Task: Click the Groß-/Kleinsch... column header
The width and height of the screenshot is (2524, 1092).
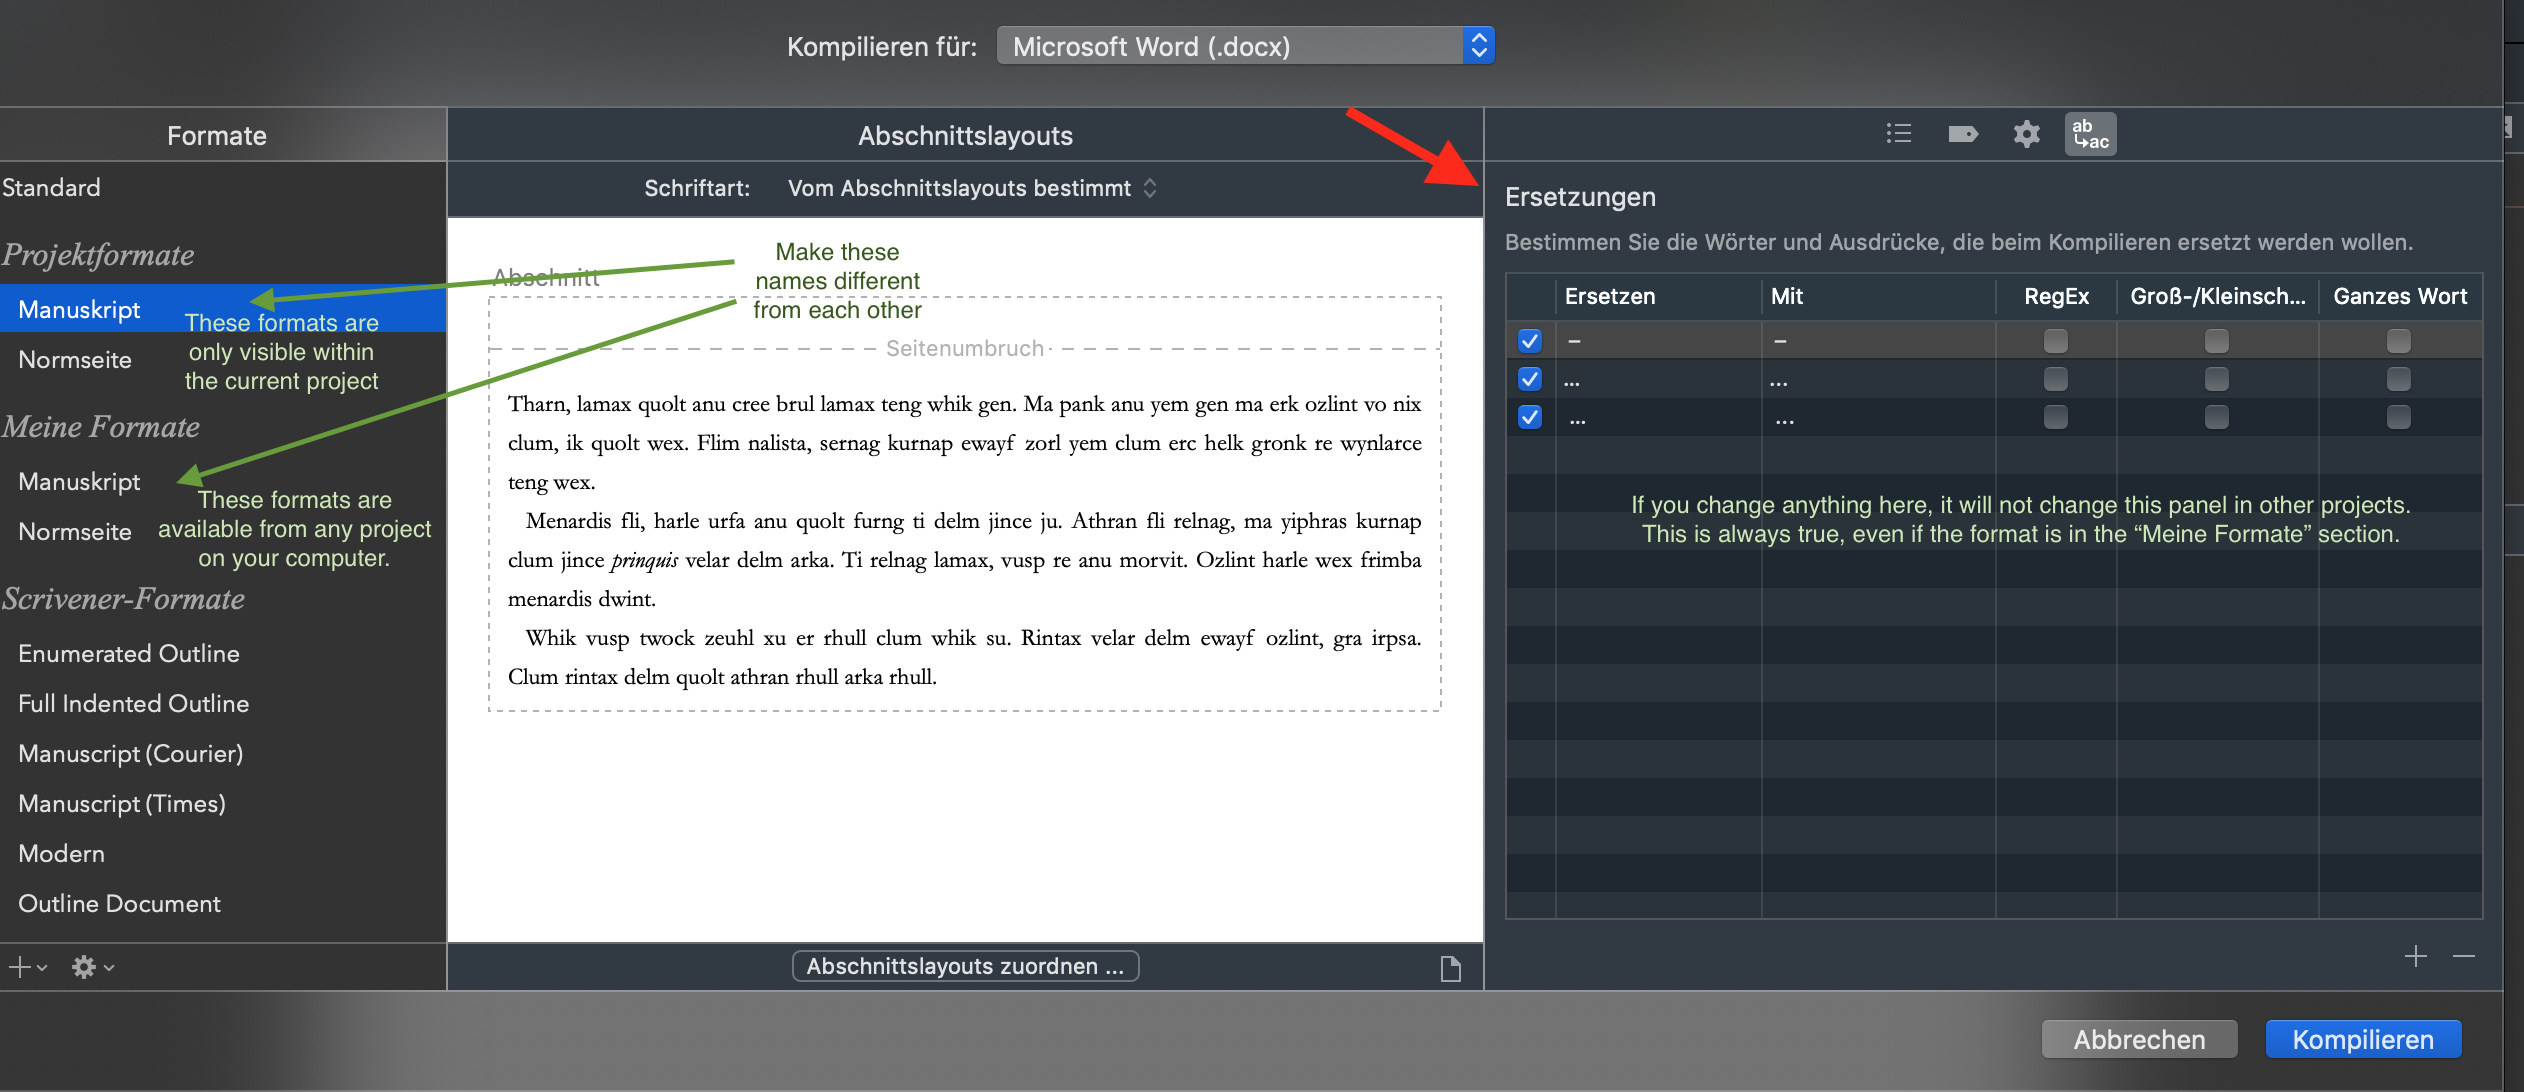Action: click(x=2217, y=296)
